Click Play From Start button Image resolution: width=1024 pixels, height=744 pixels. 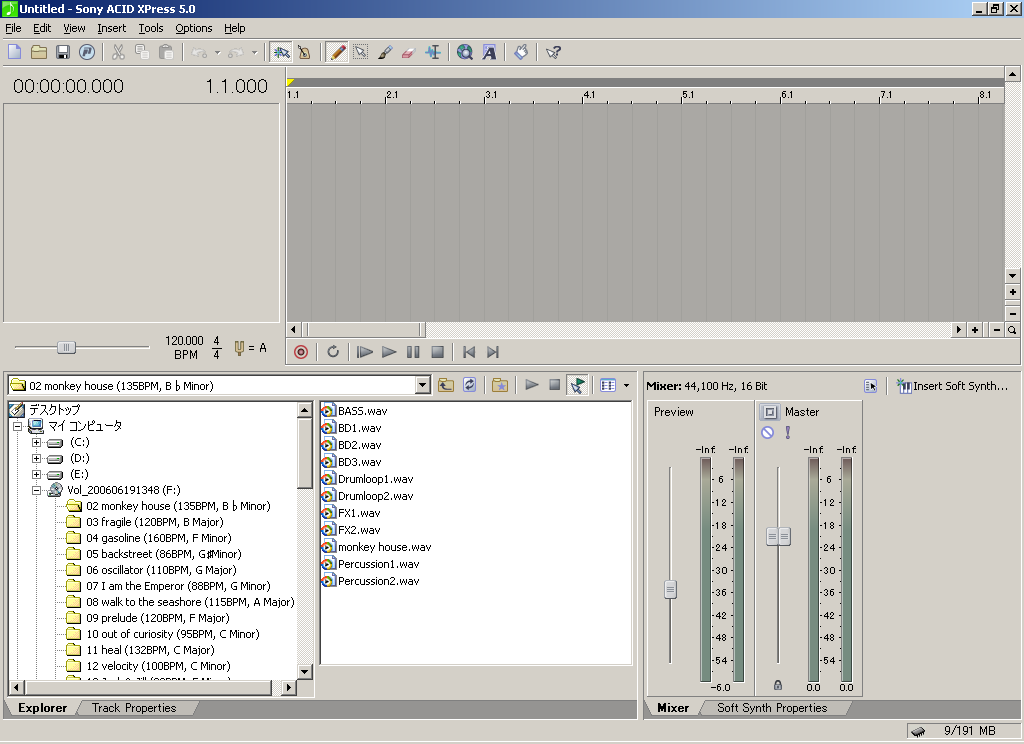tap(364, 352)
